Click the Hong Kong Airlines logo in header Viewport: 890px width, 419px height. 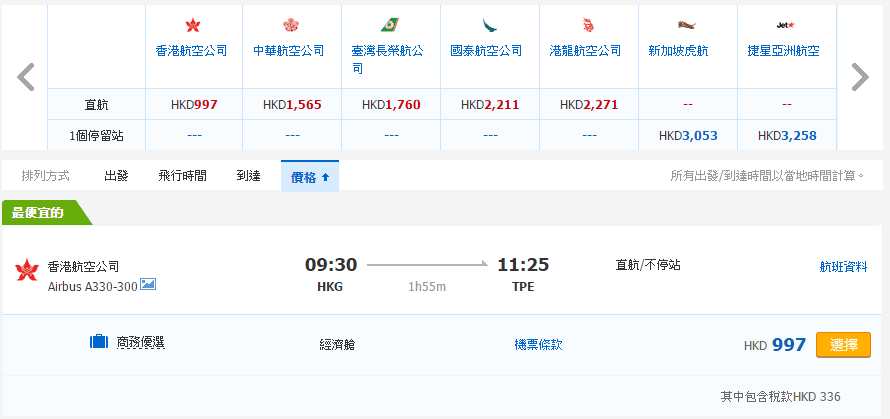(x=192, y=25)
